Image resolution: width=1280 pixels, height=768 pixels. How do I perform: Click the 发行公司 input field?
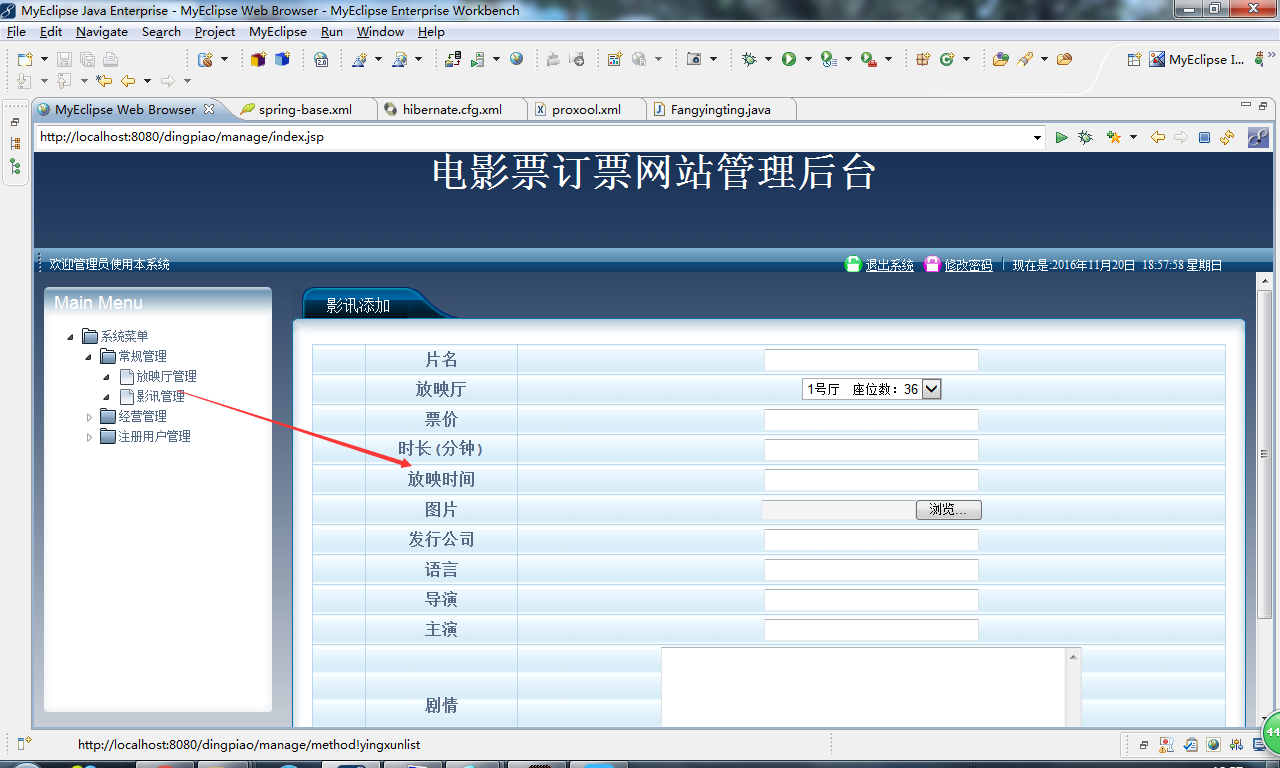tap(871, 540)
